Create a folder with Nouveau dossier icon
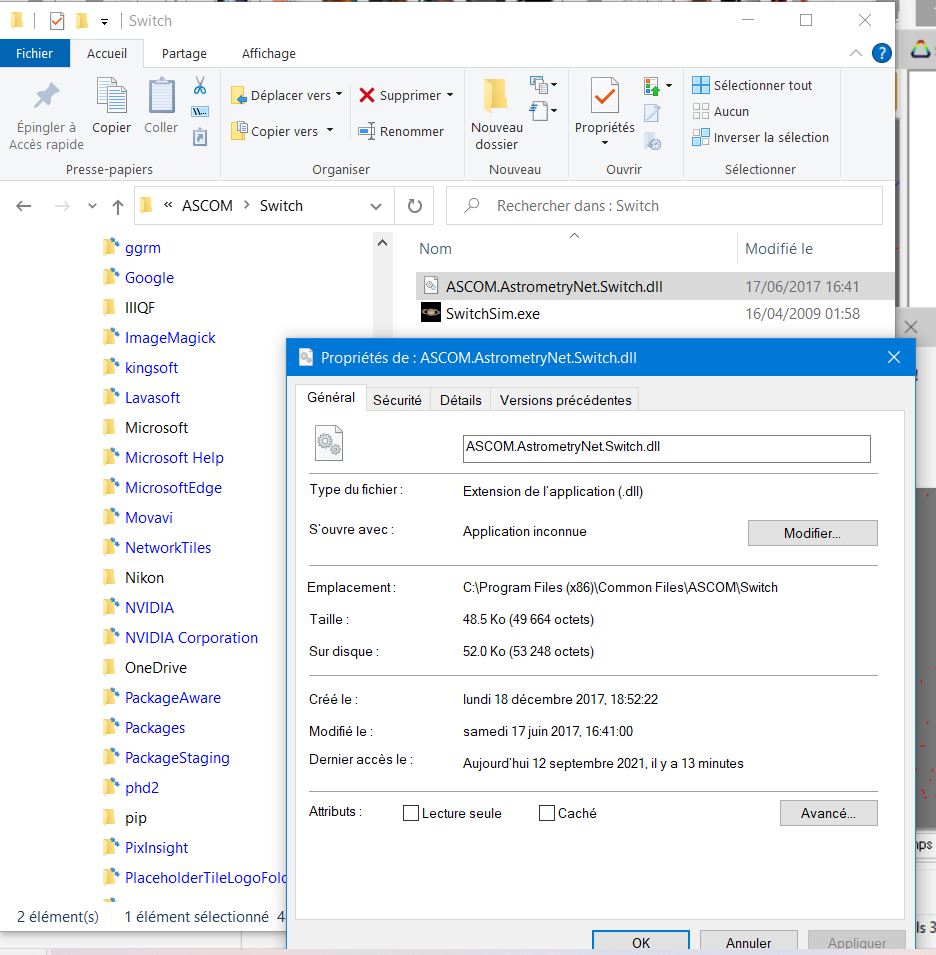 pos(496,96)
